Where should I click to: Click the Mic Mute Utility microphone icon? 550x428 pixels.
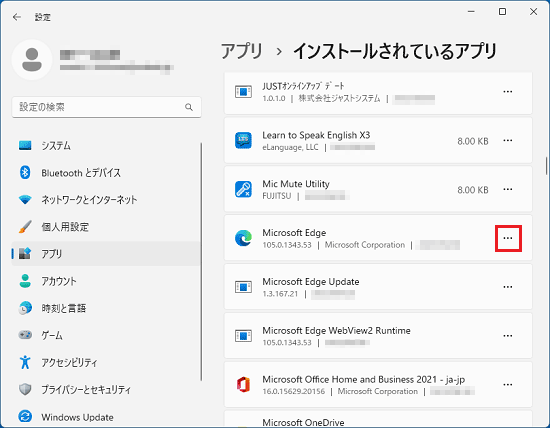coord(243,189)
